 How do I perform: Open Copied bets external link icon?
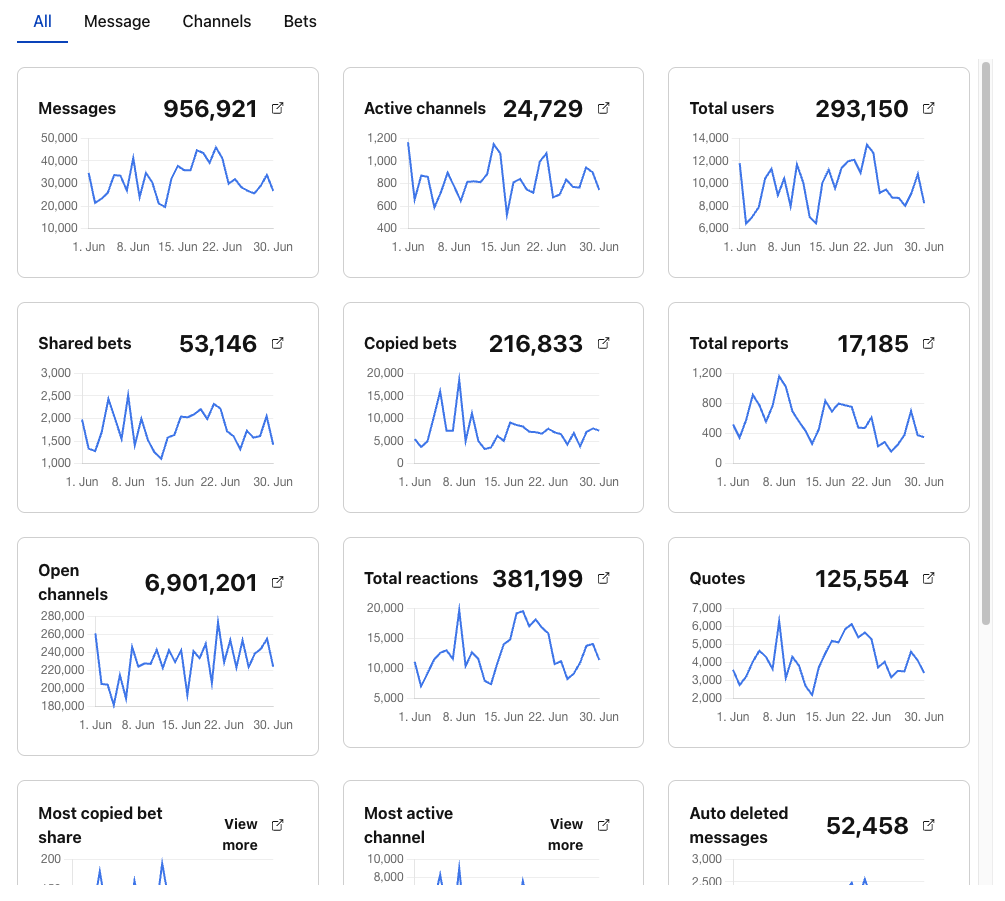tap(604, 343)
